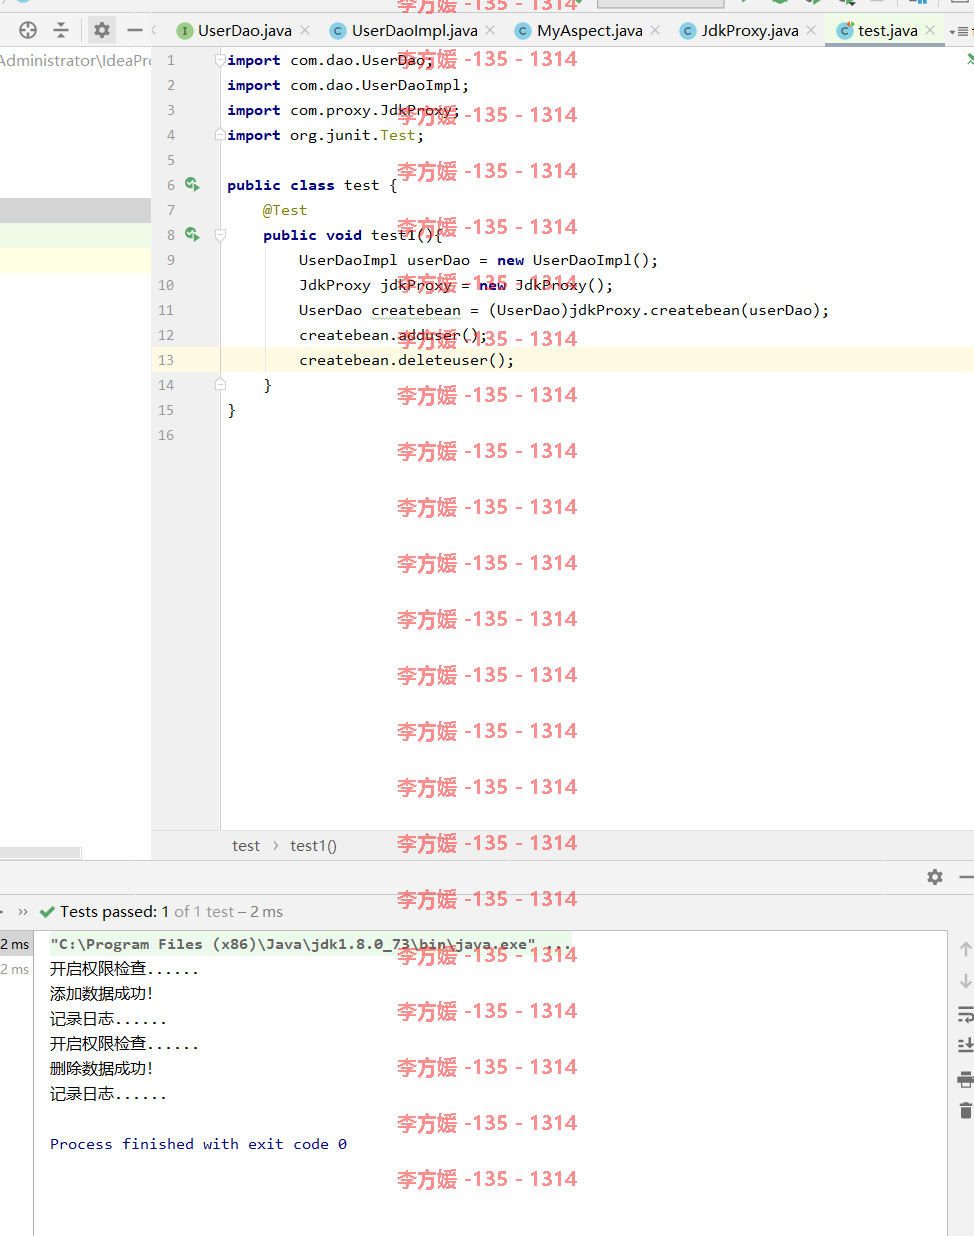The image size is (974, 1236).
Task: Click the locate-in-project crosshair icon
Action: tap(28, 30)
